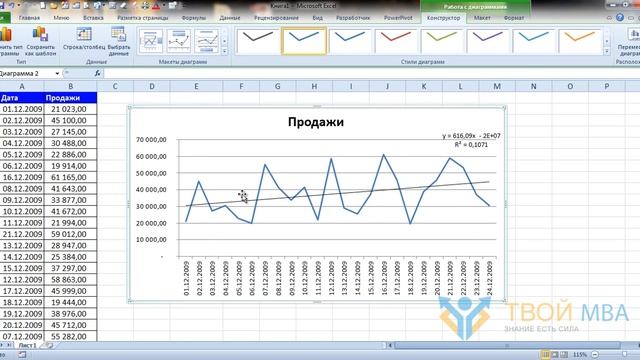The width and height of the screenshot is (640, 360).
Task: Choose the purple line chart style
Action: click(487, 41)
